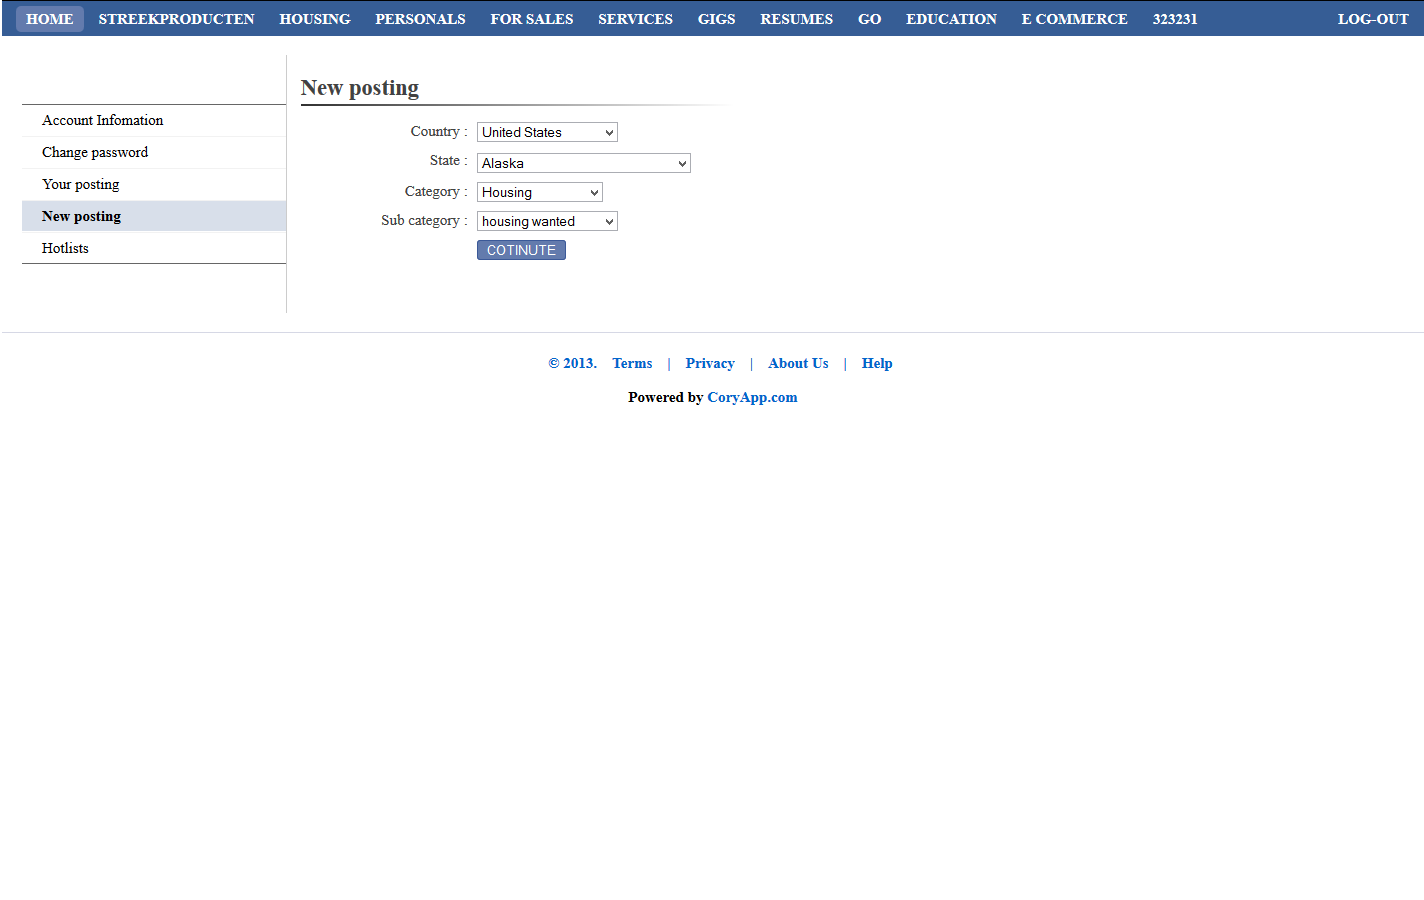Open the State selection dropdown
The image size is (1424, 900).
pos(583,162)
